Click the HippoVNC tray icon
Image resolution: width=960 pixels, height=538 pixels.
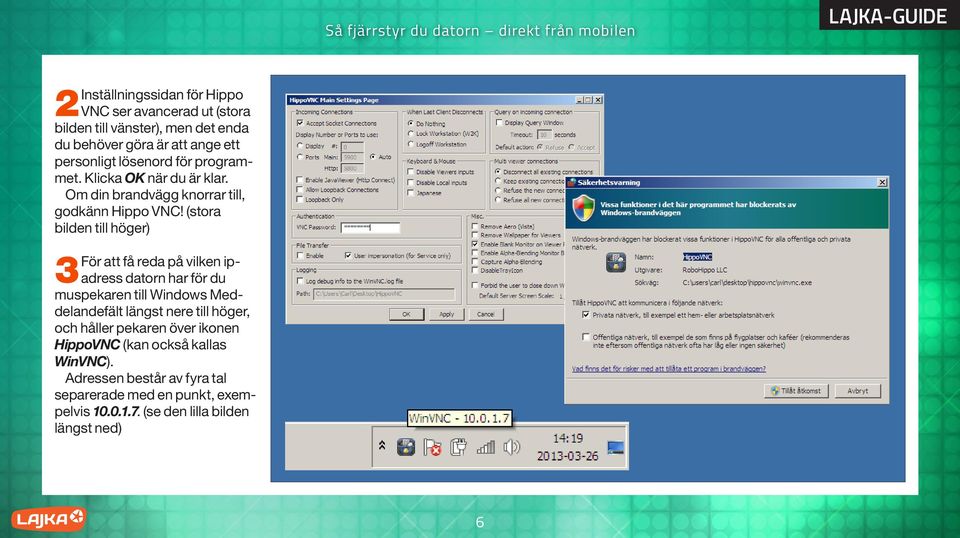click(x=405, y=447)
